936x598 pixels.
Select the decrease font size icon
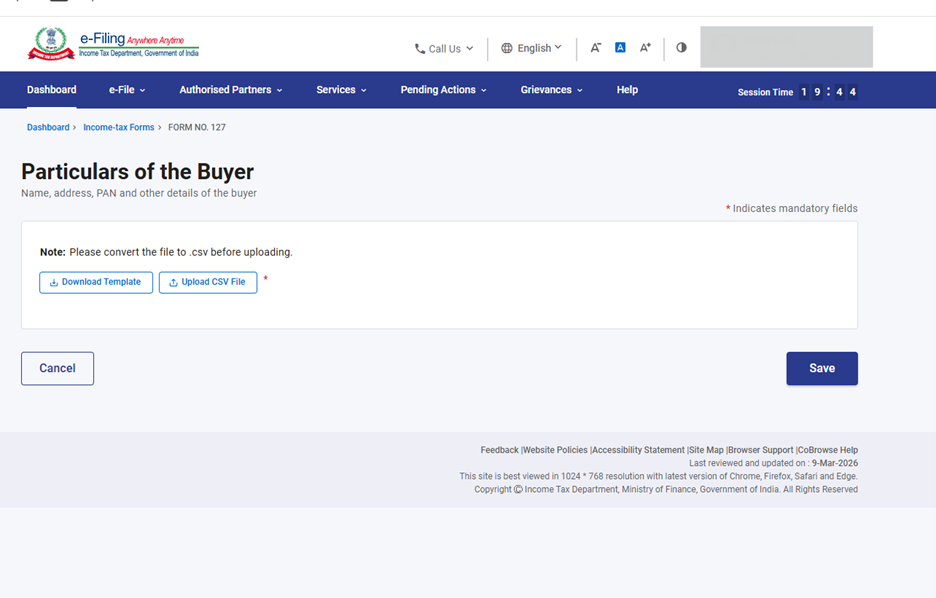point(596,47)
